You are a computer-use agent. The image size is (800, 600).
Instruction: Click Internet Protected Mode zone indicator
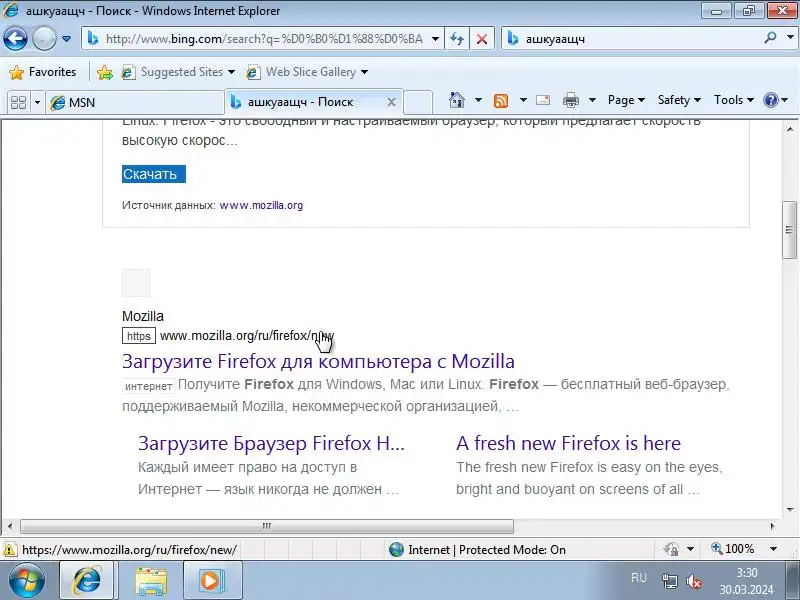point(477,549)
